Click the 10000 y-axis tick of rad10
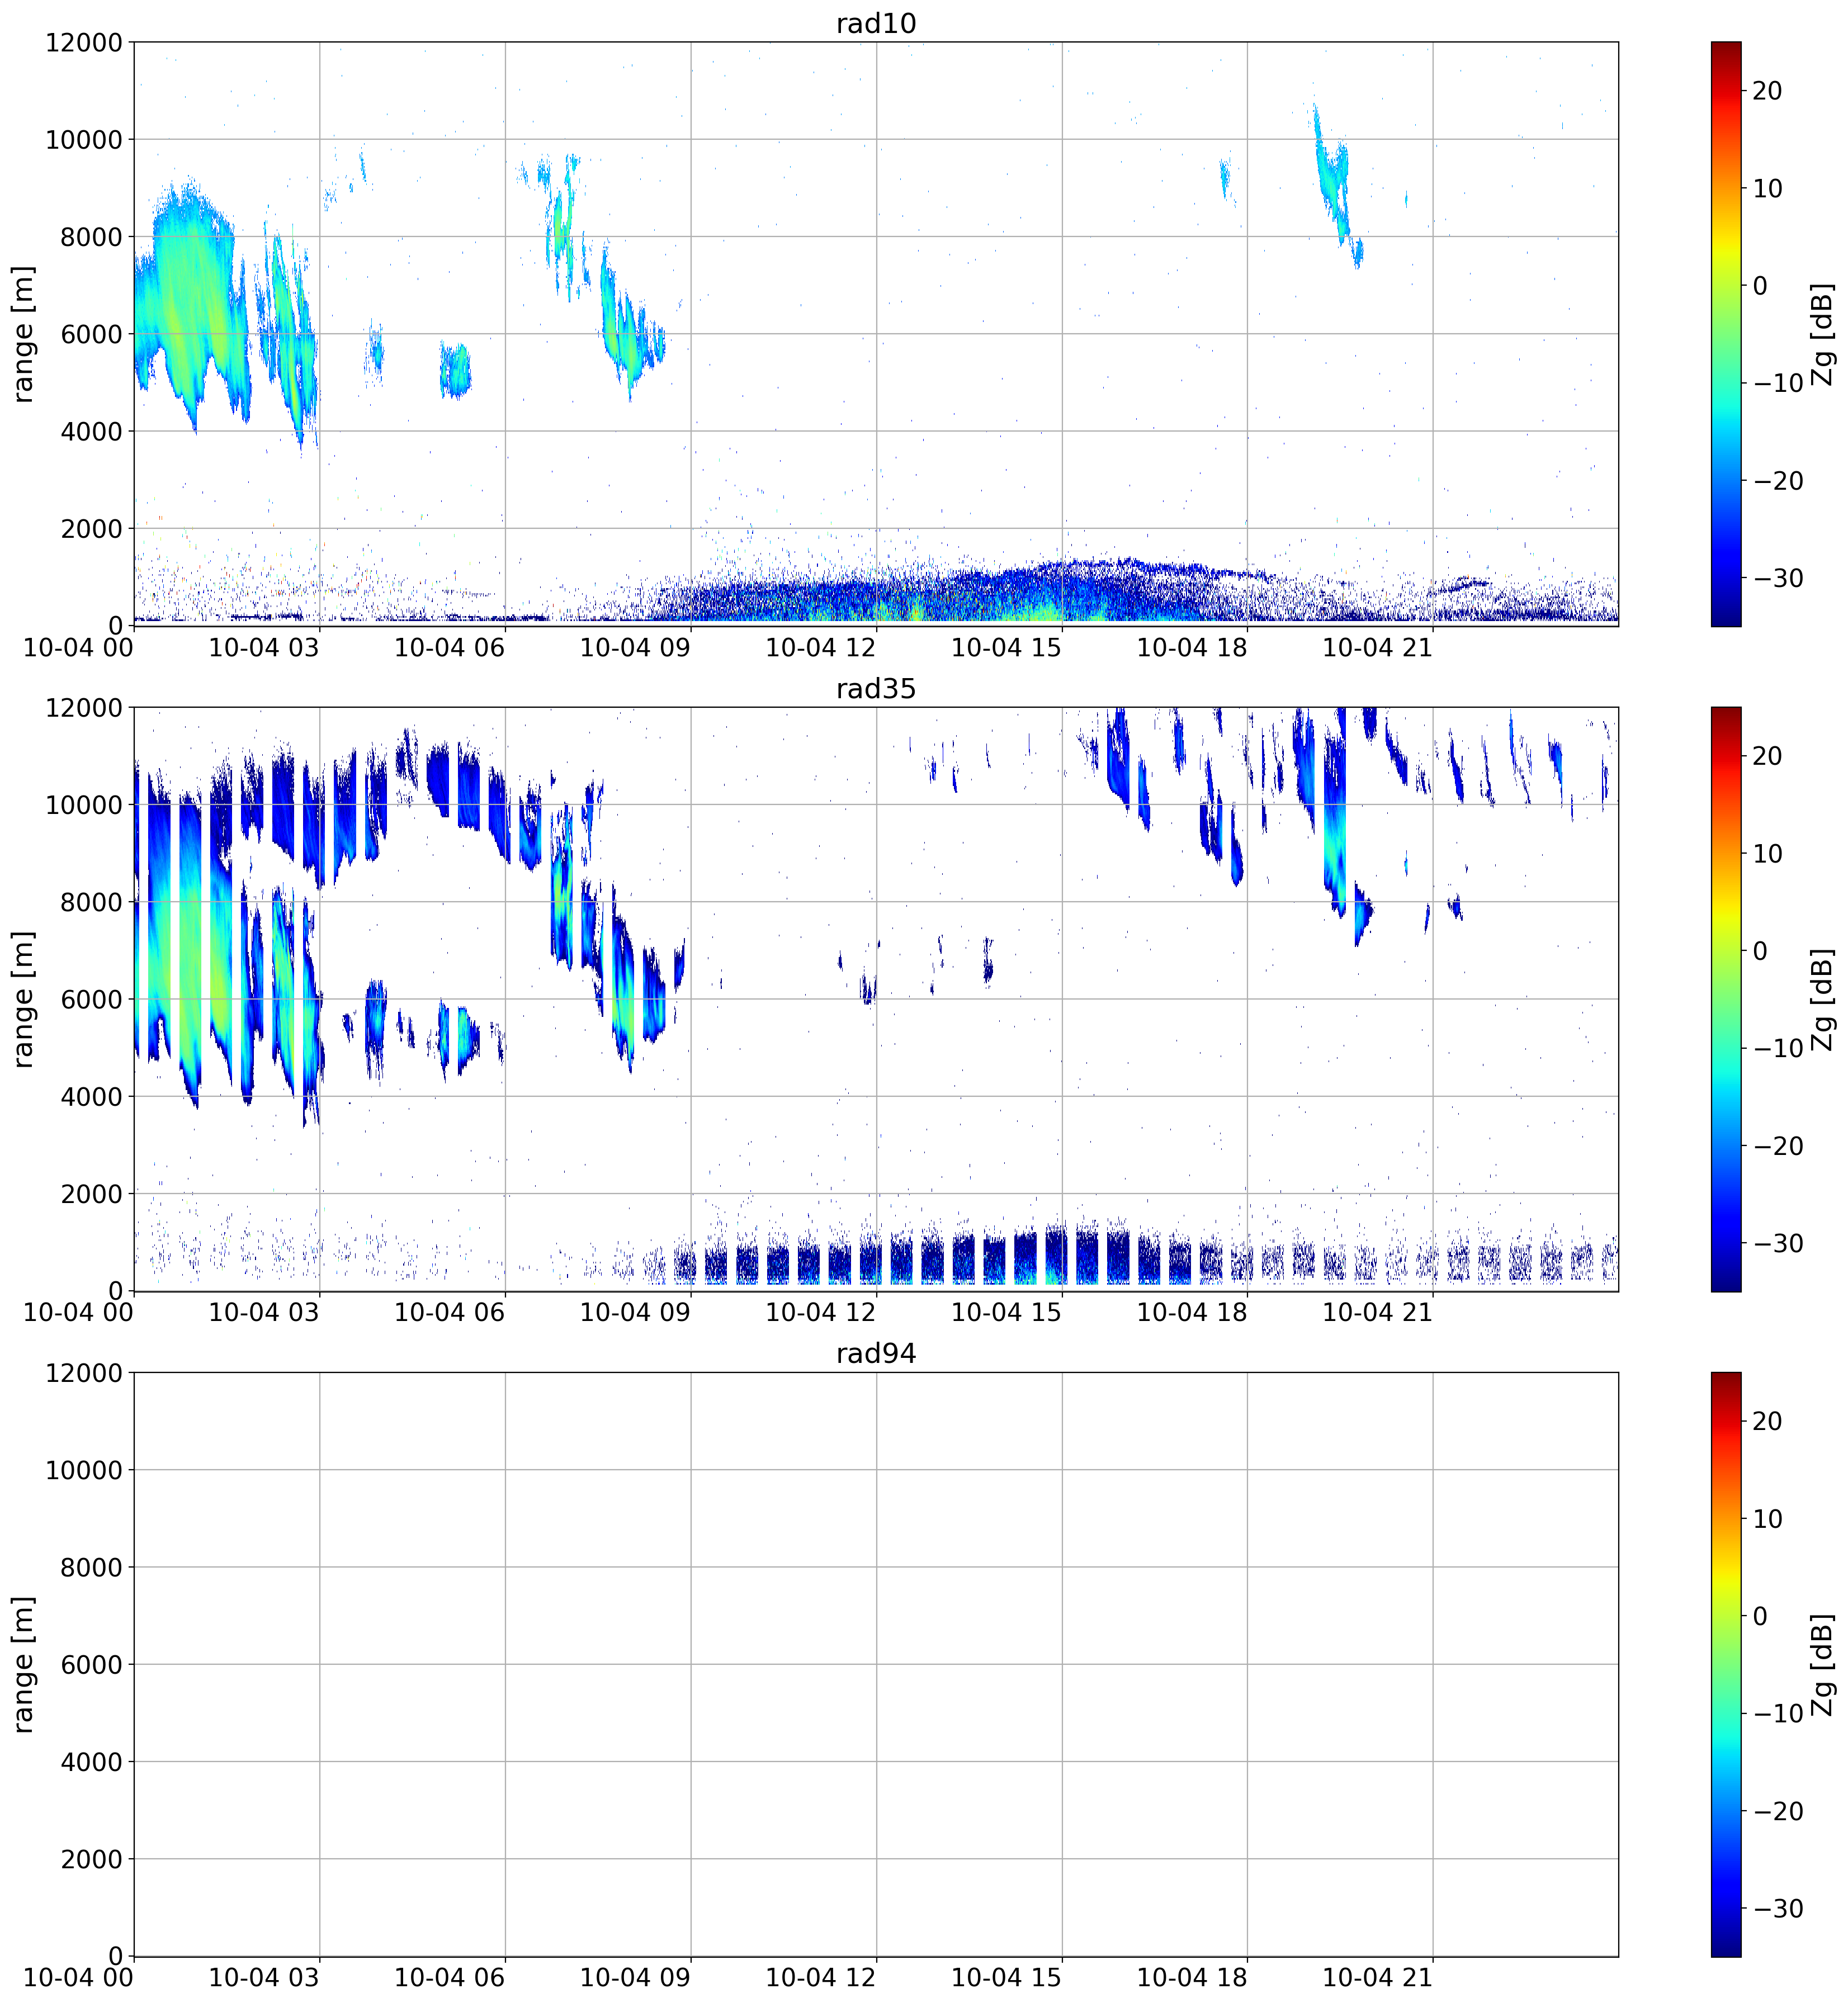 83,140
